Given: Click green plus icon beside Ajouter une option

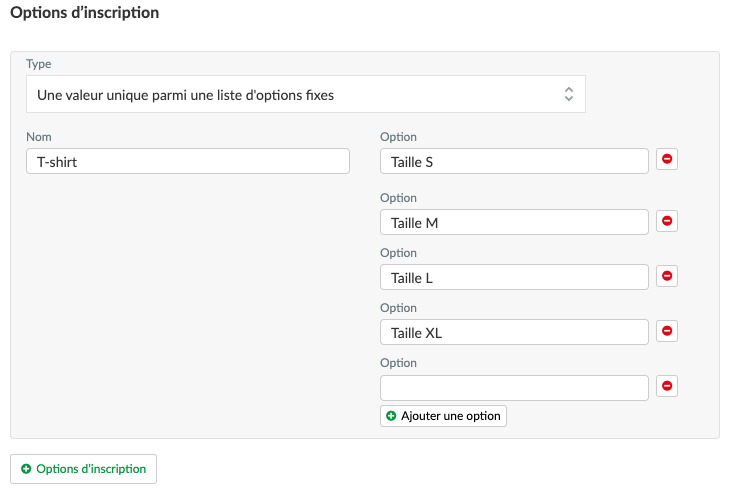Looking at the screenshot, I should point(391,416).
